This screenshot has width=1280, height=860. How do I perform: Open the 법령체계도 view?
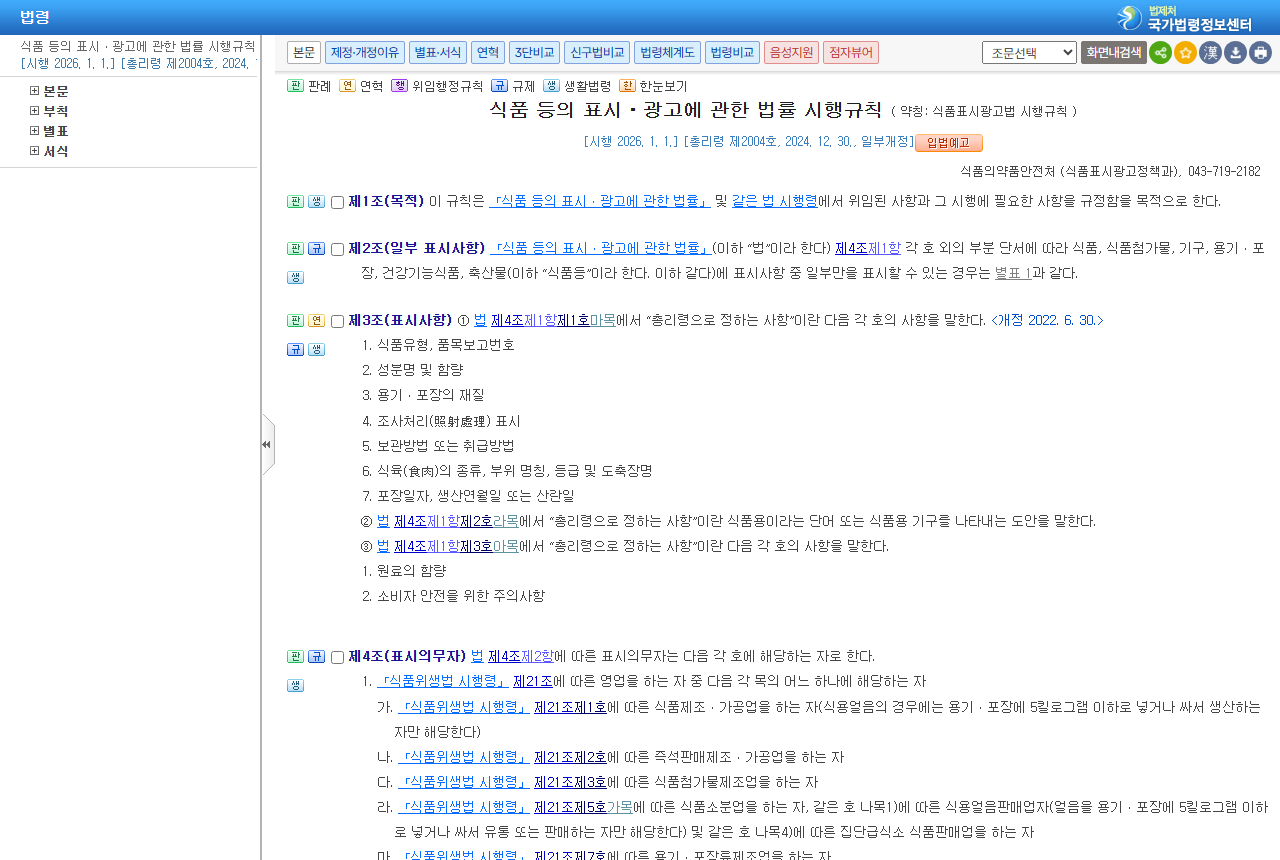(x=668, y=53)
